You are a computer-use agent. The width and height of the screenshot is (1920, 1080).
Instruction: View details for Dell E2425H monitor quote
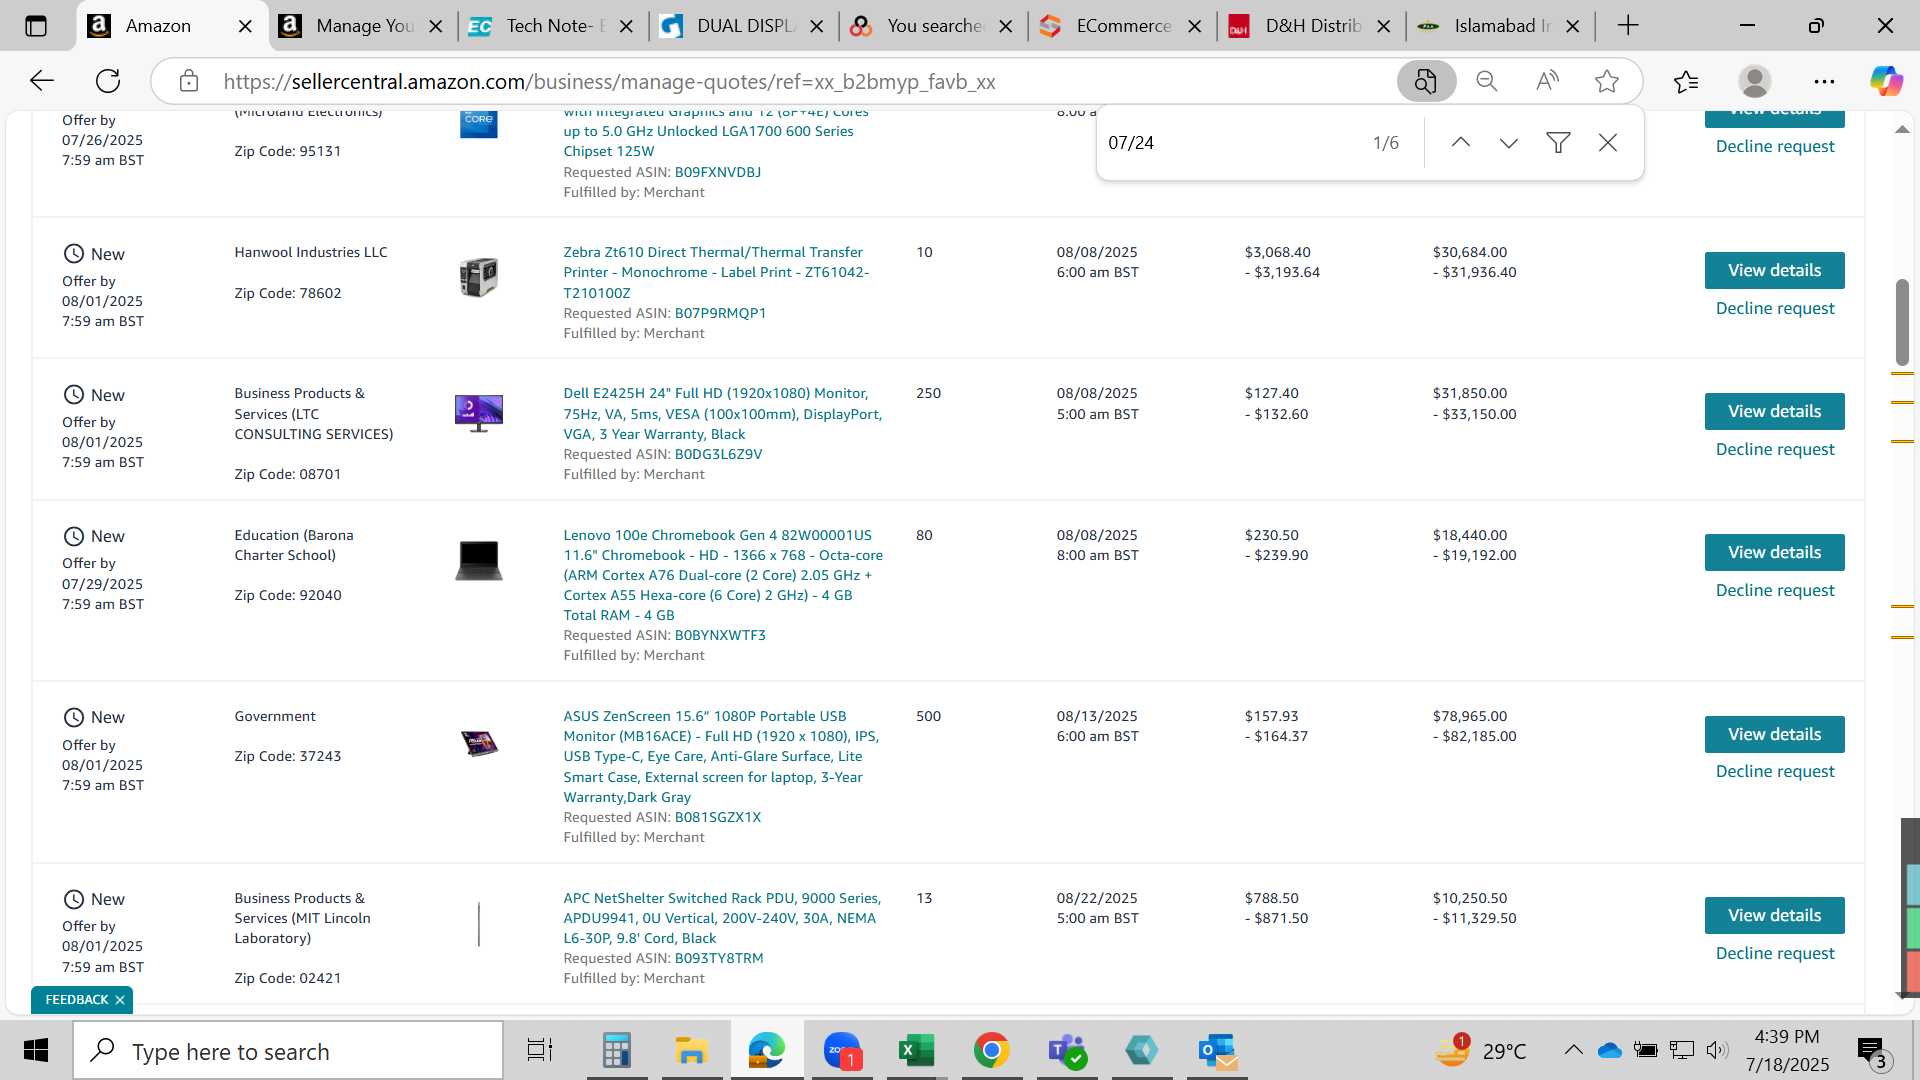(x=1774, y=411)
